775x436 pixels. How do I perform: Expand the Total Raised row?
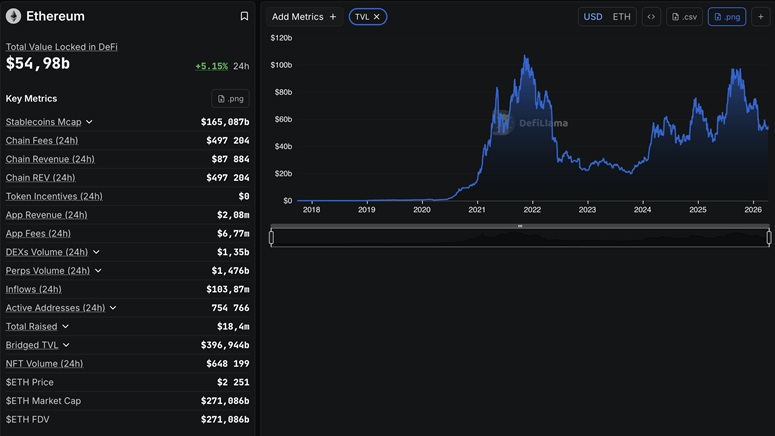65,327
